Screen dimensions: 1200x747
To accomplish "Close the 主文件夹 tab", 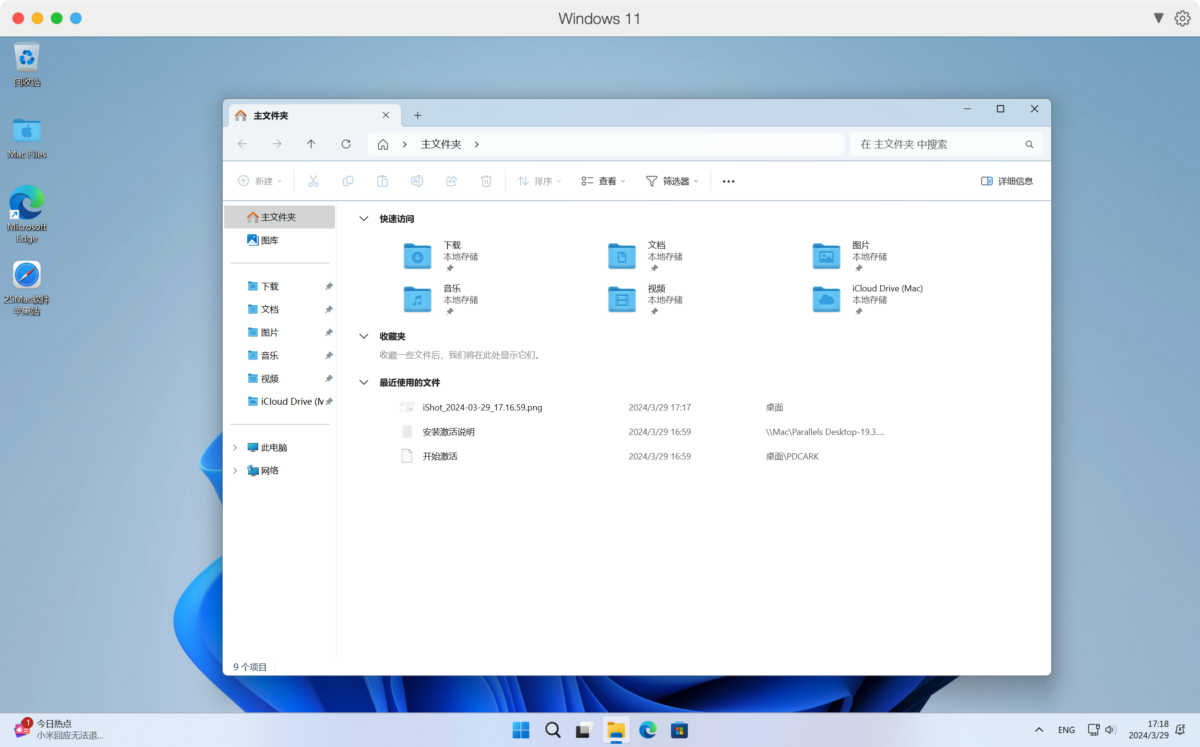I will [386, 116].
